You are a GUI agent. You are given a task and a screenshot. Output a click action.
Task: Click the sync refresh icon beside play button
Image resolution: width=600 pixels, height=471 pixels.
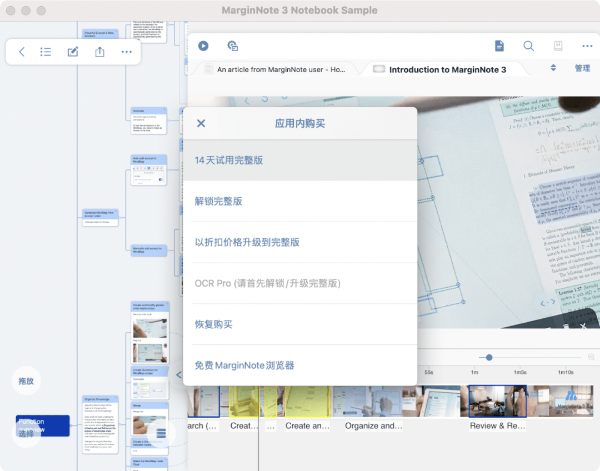[x=233, y=46]
